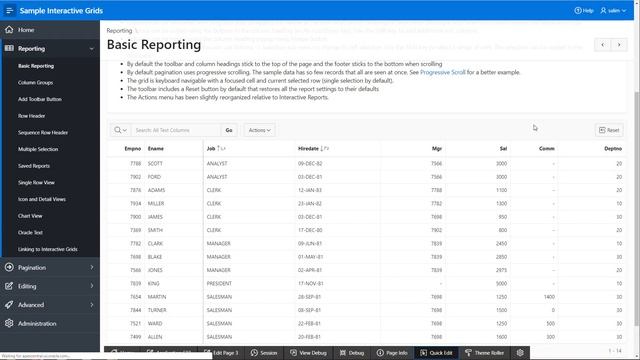Image resolution: width=640 pixels, height=360 pixels.
Task: Click the Help question mark icon
Action: (x=578, y=11)
